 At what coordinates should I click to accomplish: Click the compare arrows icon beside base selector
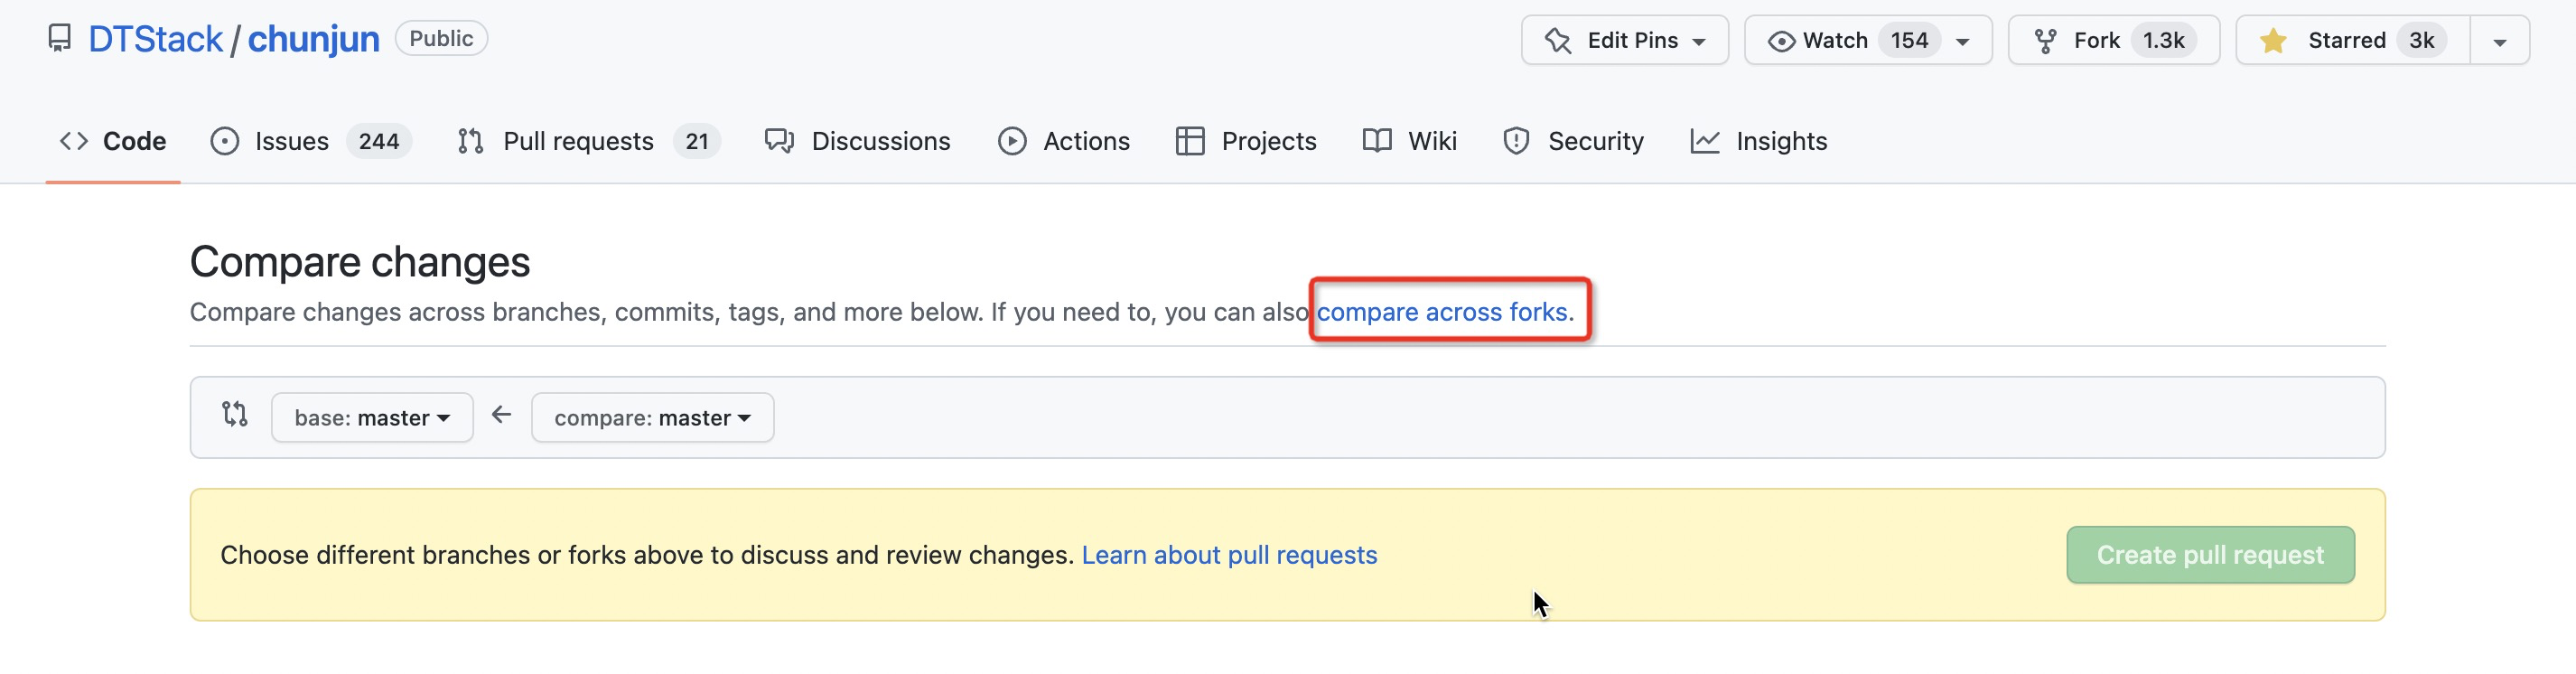tap(235, 415)
